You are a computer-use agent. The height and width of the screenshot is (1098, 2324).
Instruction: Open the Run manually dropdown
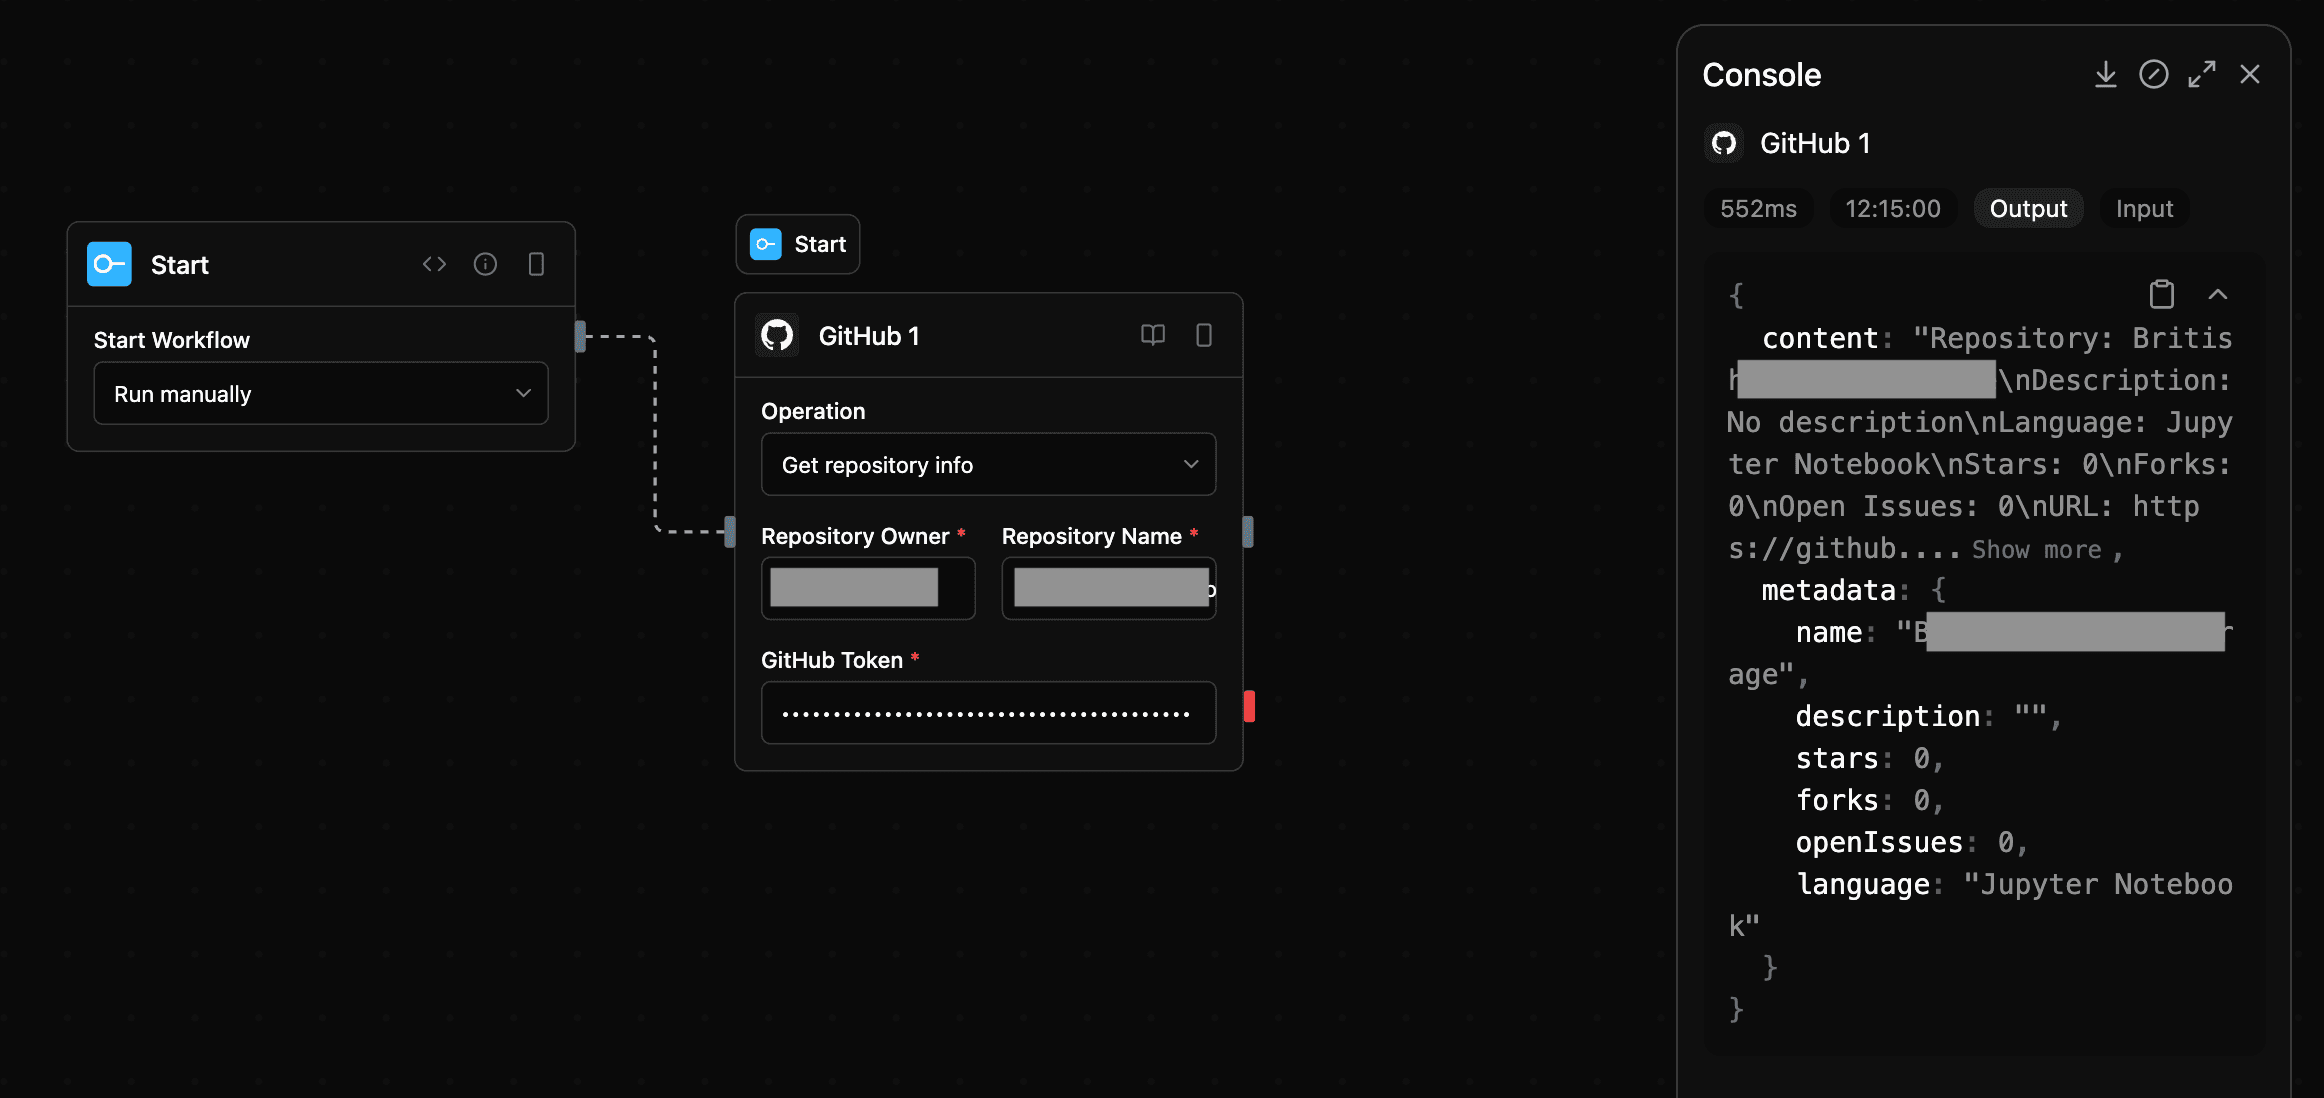point(320,393)
